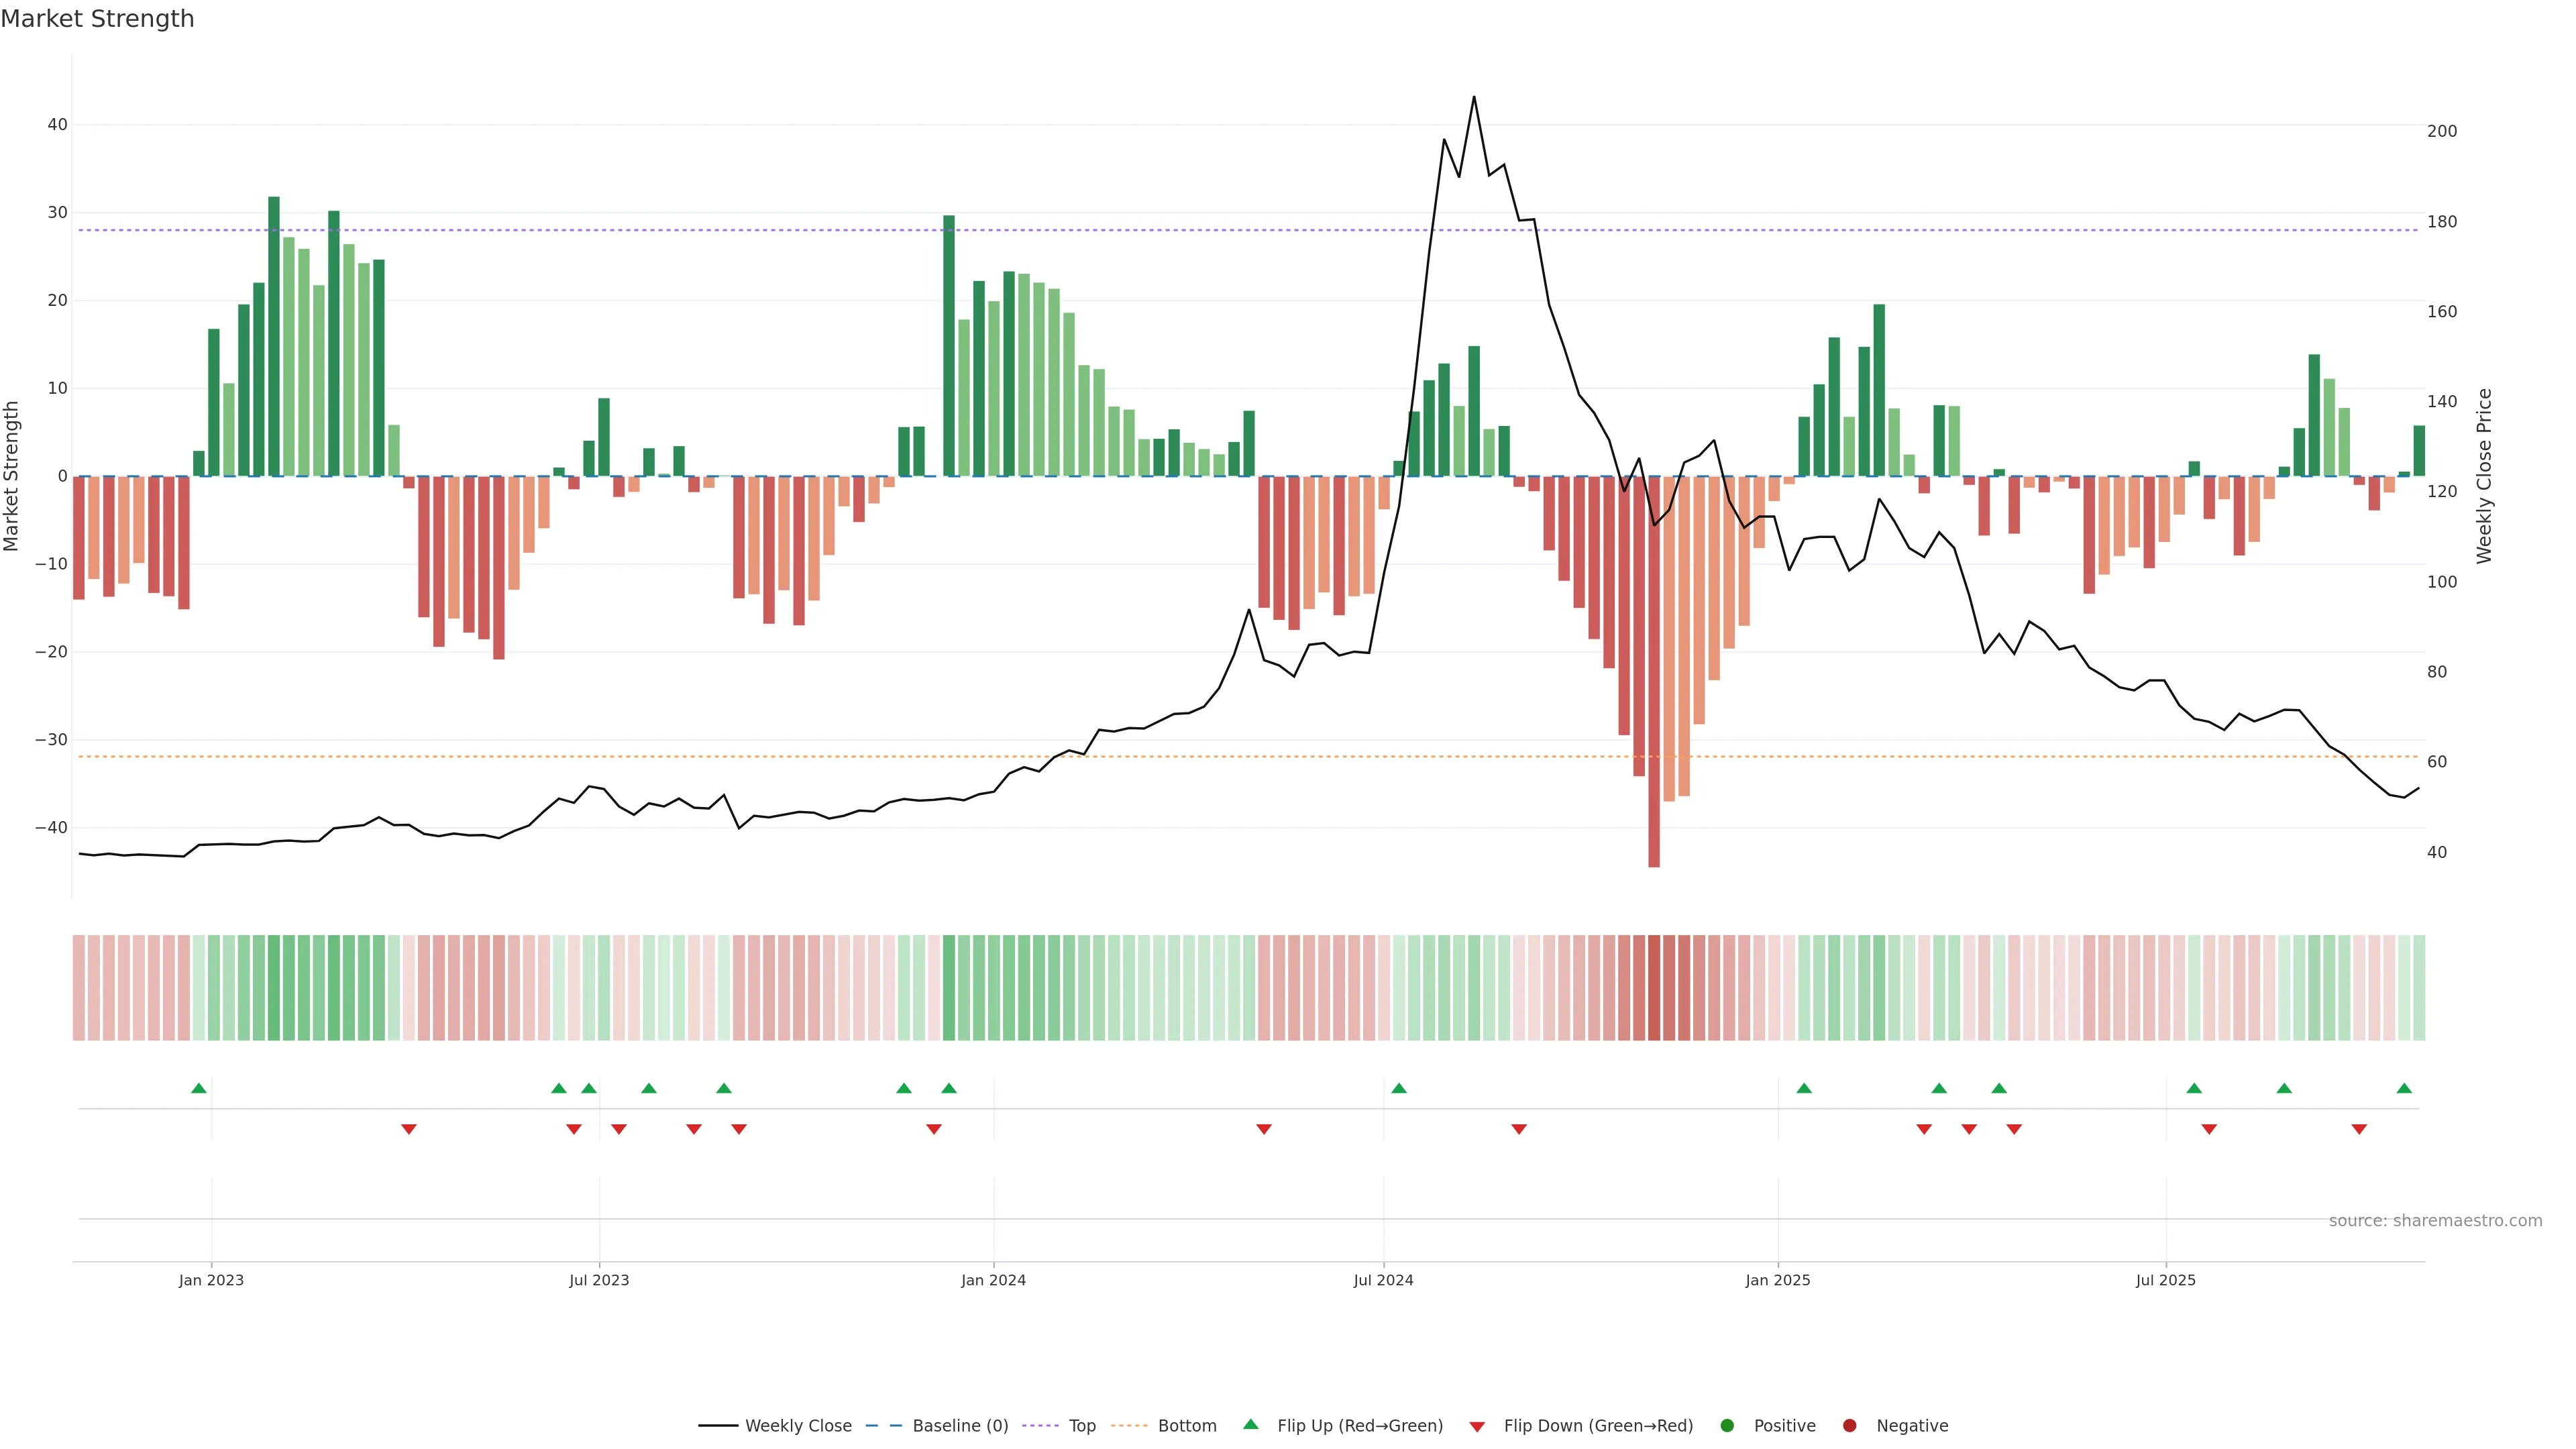The width and height of the screenshot is (2576, 1449).
Task: Click the tallest green bar near early 2023
Action: (x=274, y=330)
